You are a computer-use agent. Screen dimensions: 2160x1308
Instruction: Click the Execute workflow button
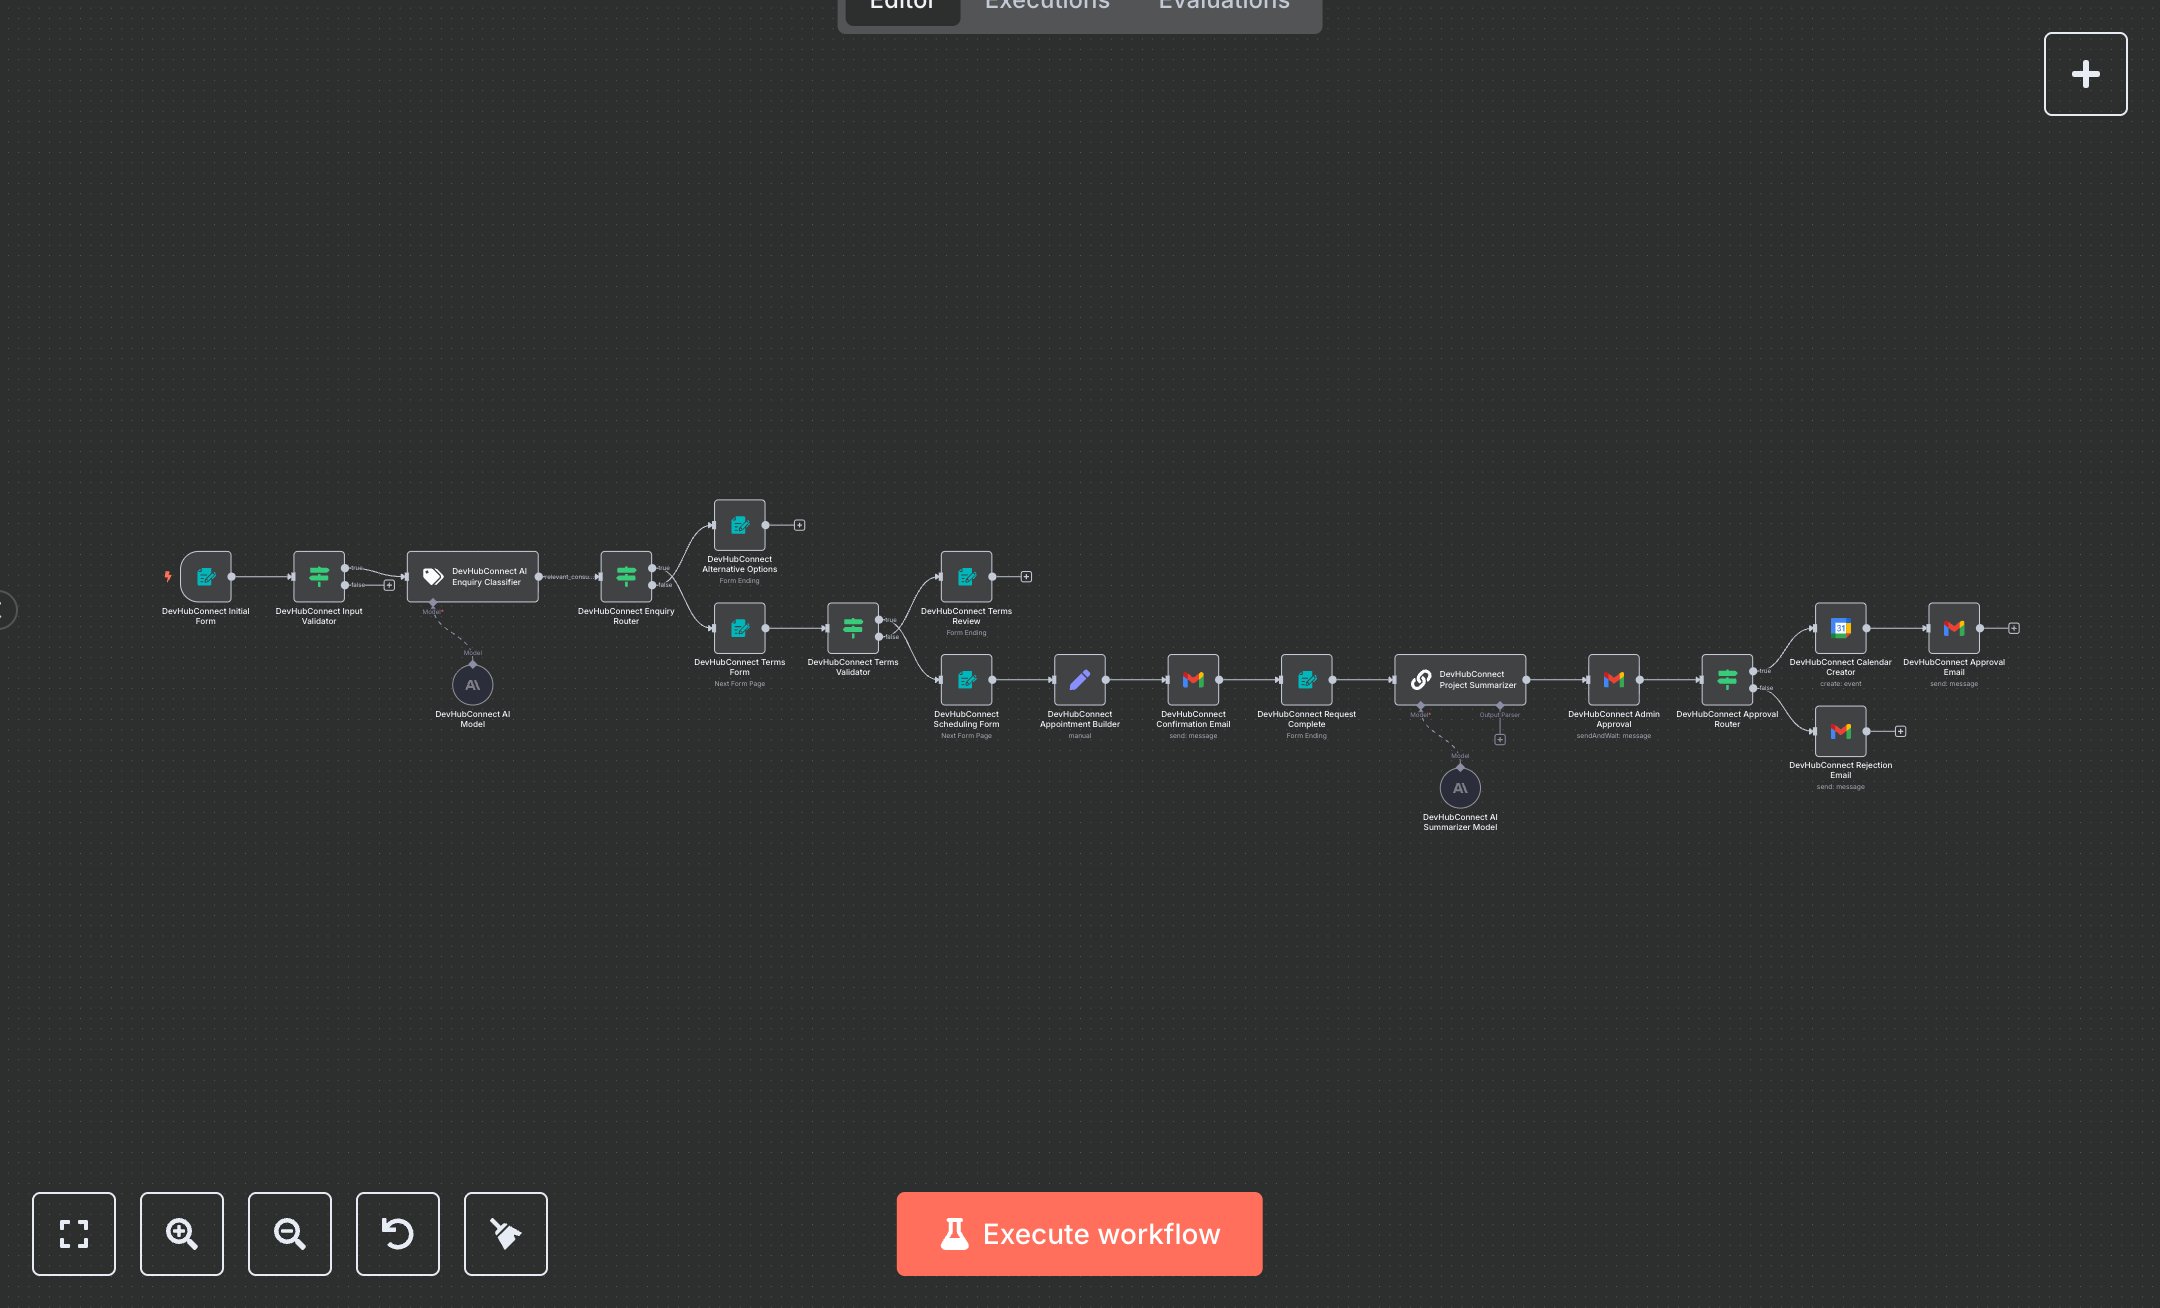click(x=1079, y=1233)
